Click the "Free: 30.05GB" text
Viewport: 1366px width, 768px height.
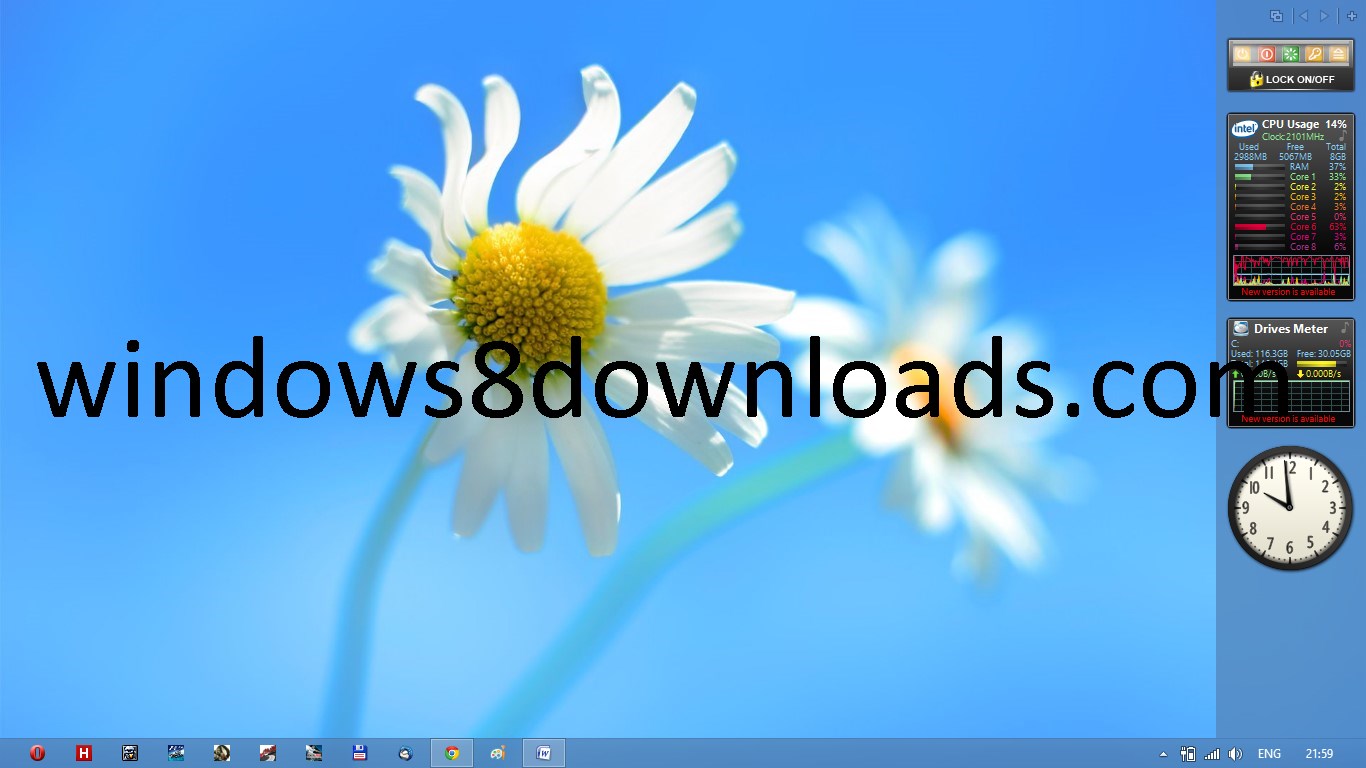click(x=1324, y=354)
